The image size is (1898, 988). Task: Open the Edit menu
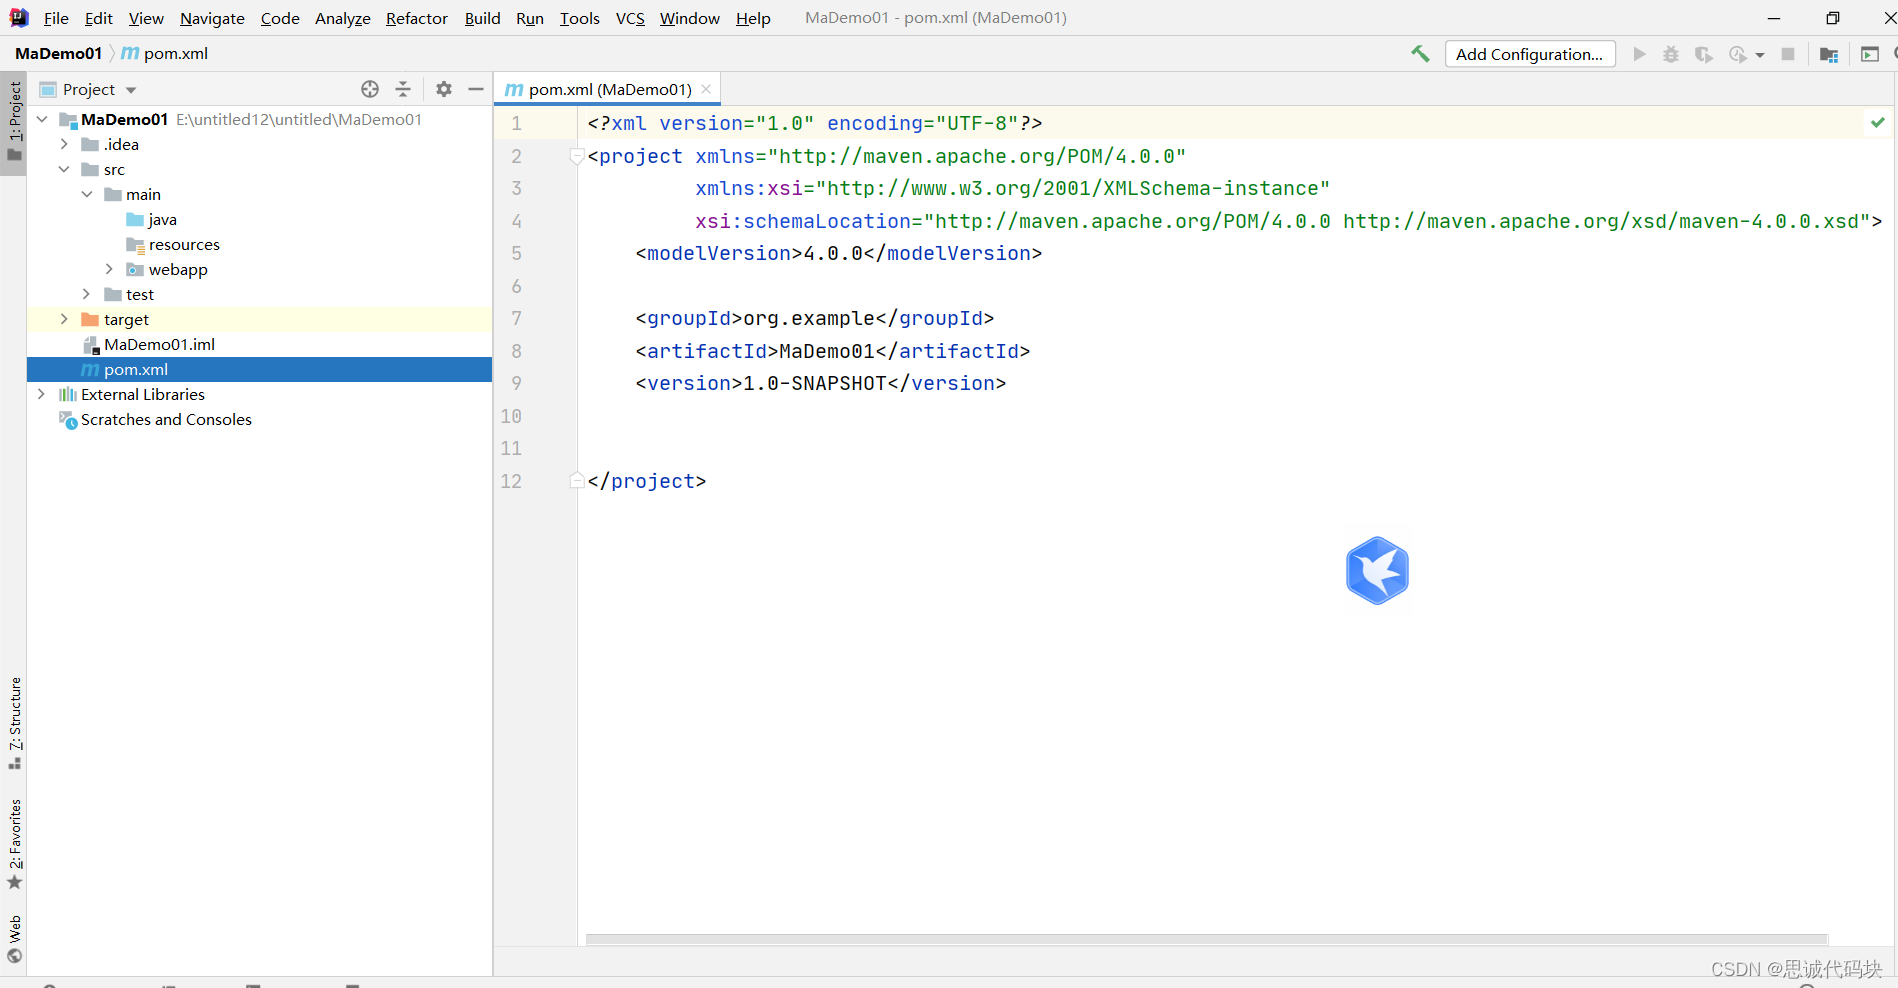click(98, 18)
